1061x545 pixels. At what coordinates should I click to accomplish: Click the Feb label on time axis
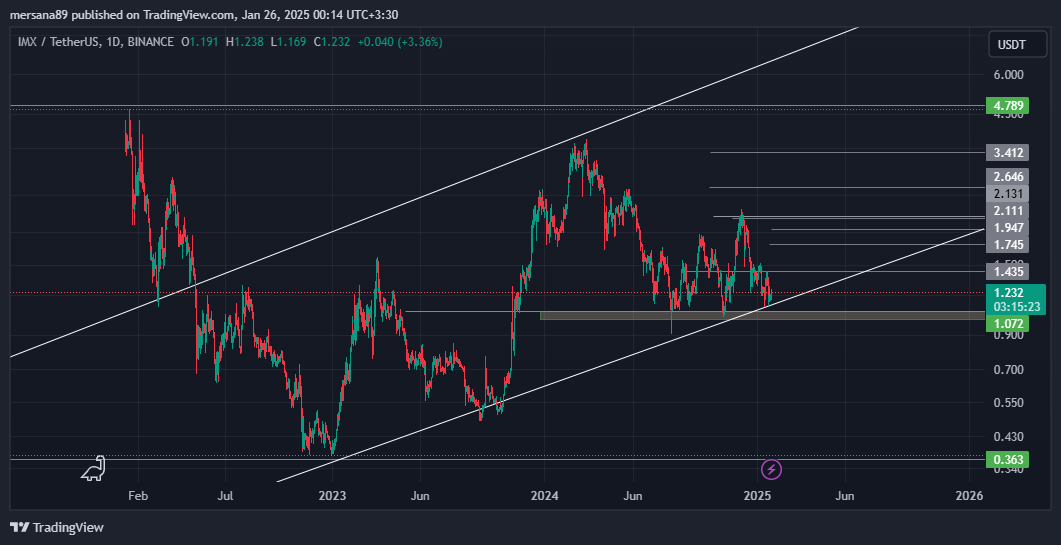138,496
